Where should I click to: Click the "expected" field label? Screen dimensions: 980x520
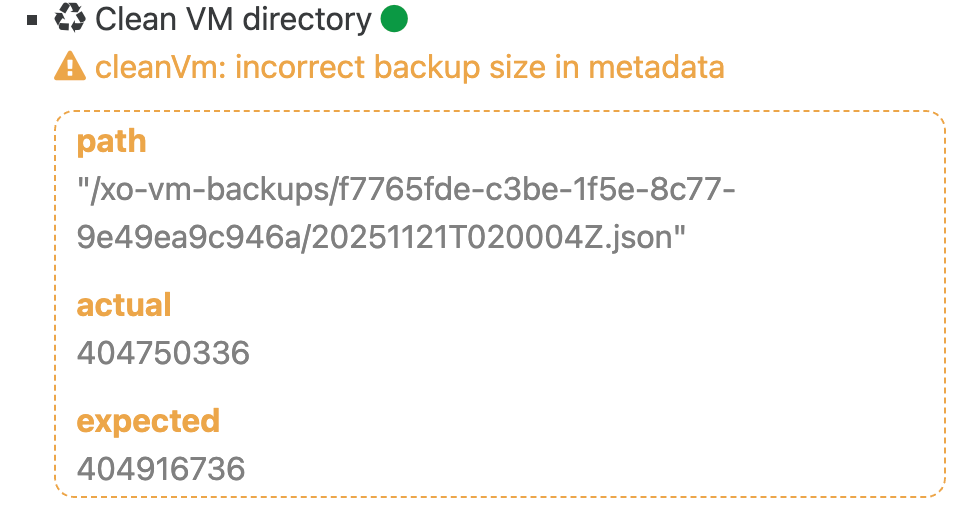click(x=148, y=420)
